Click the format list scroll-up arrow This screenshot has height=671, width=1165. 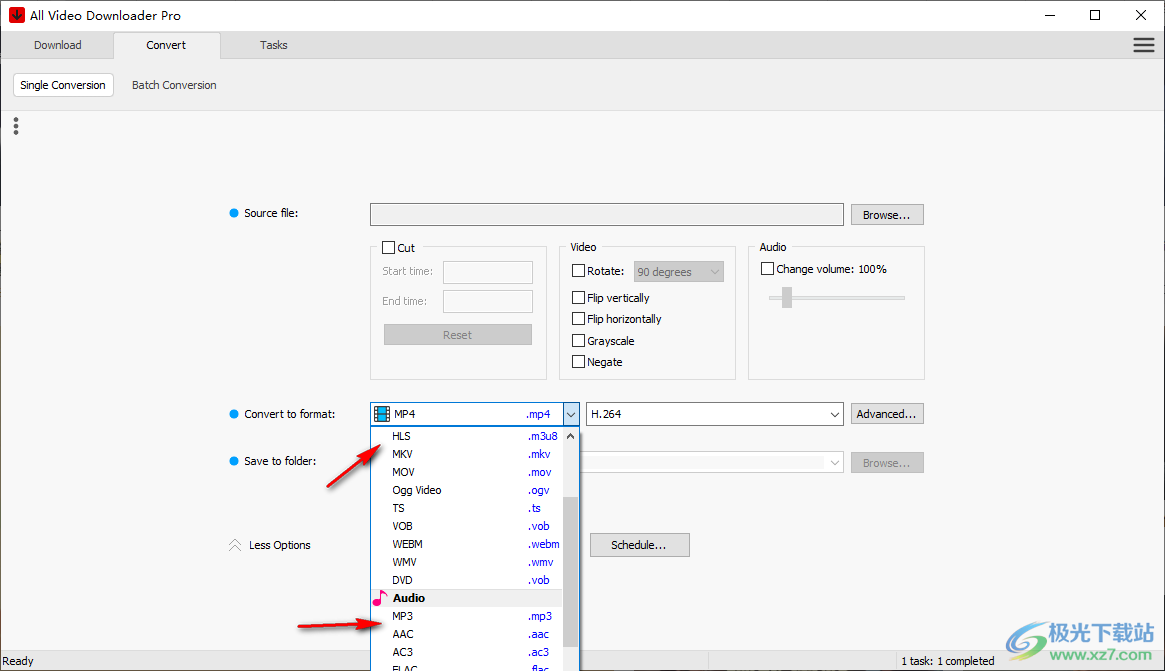(x=570, y=436)
